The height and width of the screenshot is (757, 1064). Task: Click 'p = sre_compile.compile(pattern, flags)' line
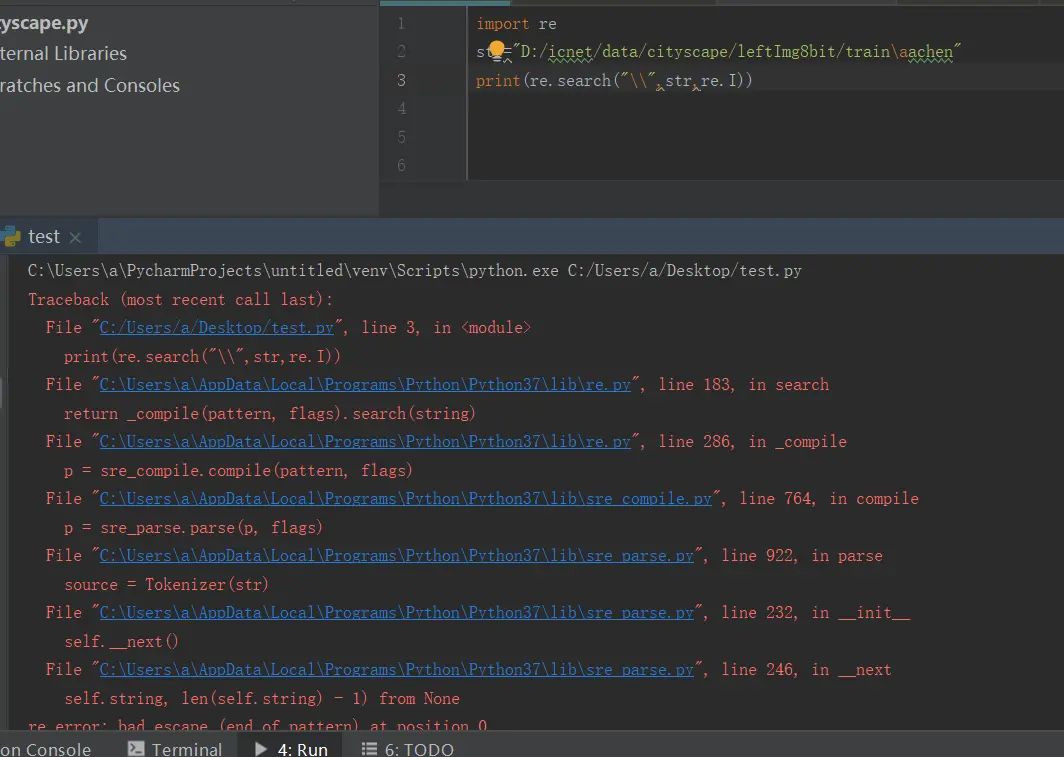click(238, 470)
